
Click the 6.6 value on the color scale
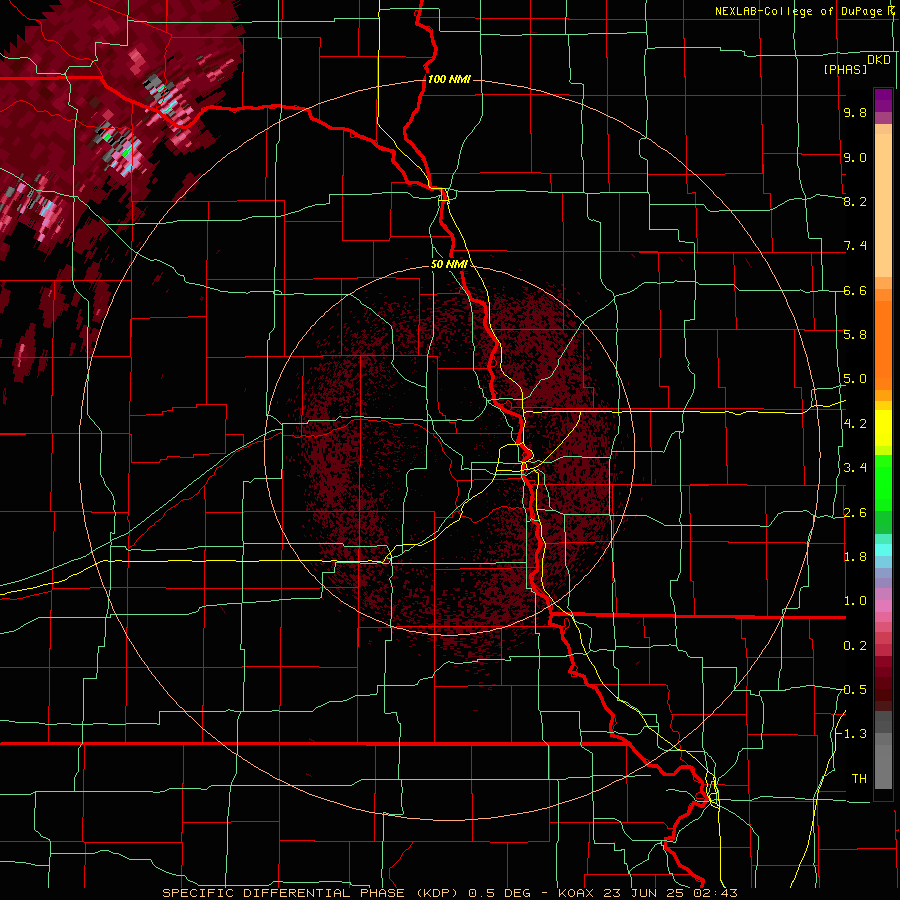(855, 291)
